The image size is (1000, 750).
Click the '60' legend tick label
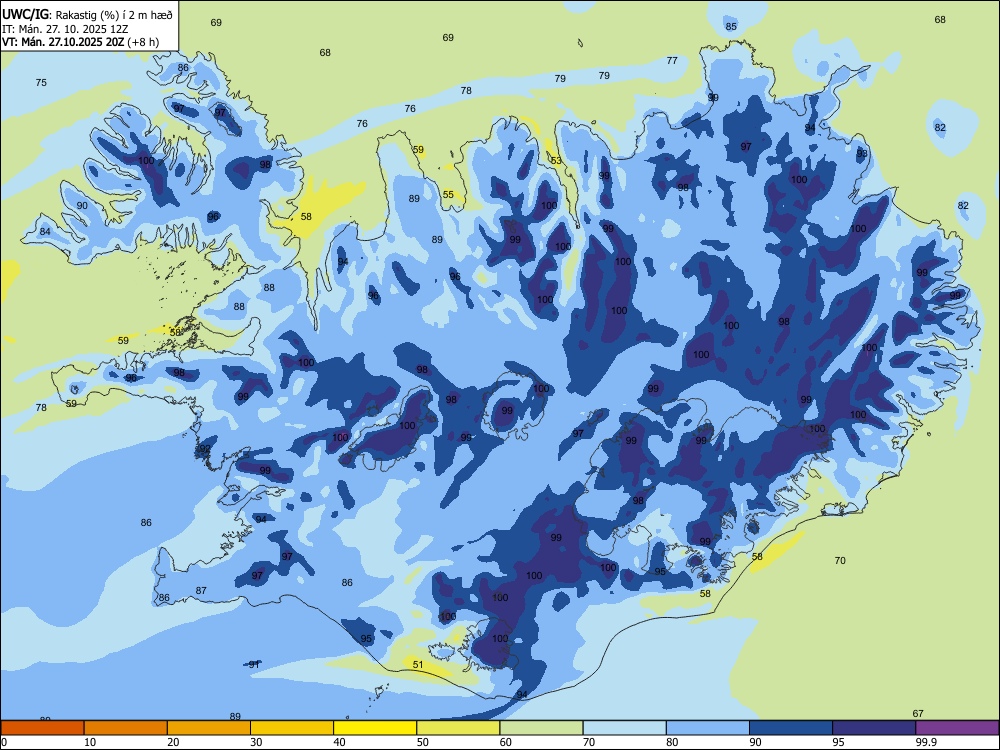[506, 742]
